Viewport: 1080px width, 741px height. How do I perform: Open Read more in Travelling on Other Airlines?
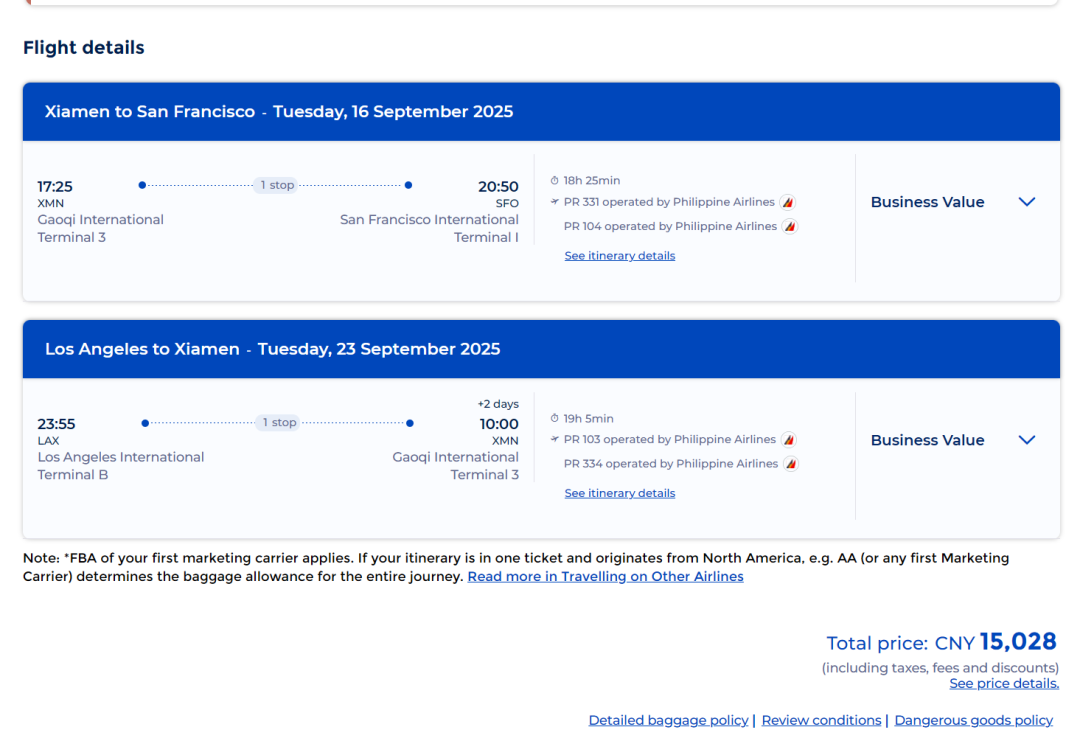click(x=605, y=577)
